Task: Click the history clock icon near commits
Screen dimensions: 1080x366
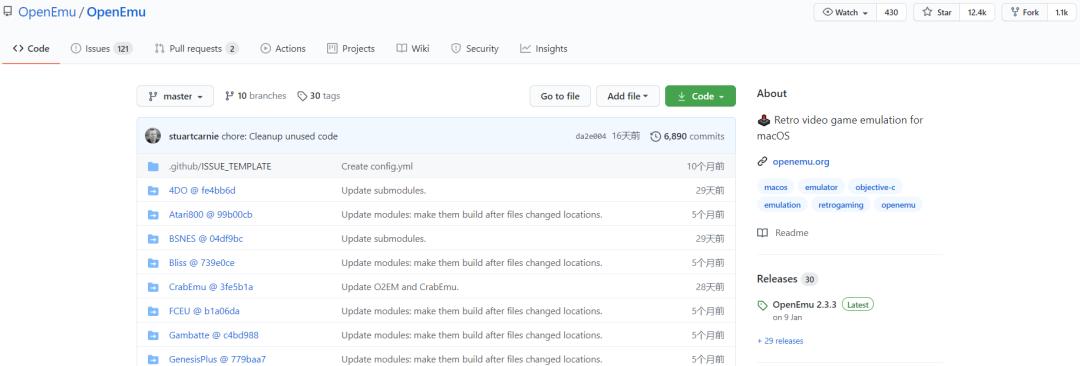Action: click(655, 136)
